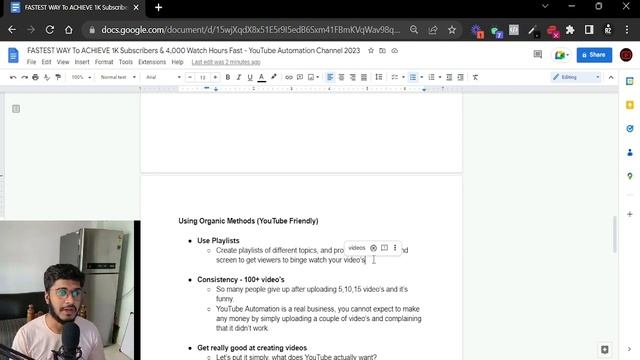Open Maps in the side panel
Screen dimensions: 640x360
tap(630, 176)
